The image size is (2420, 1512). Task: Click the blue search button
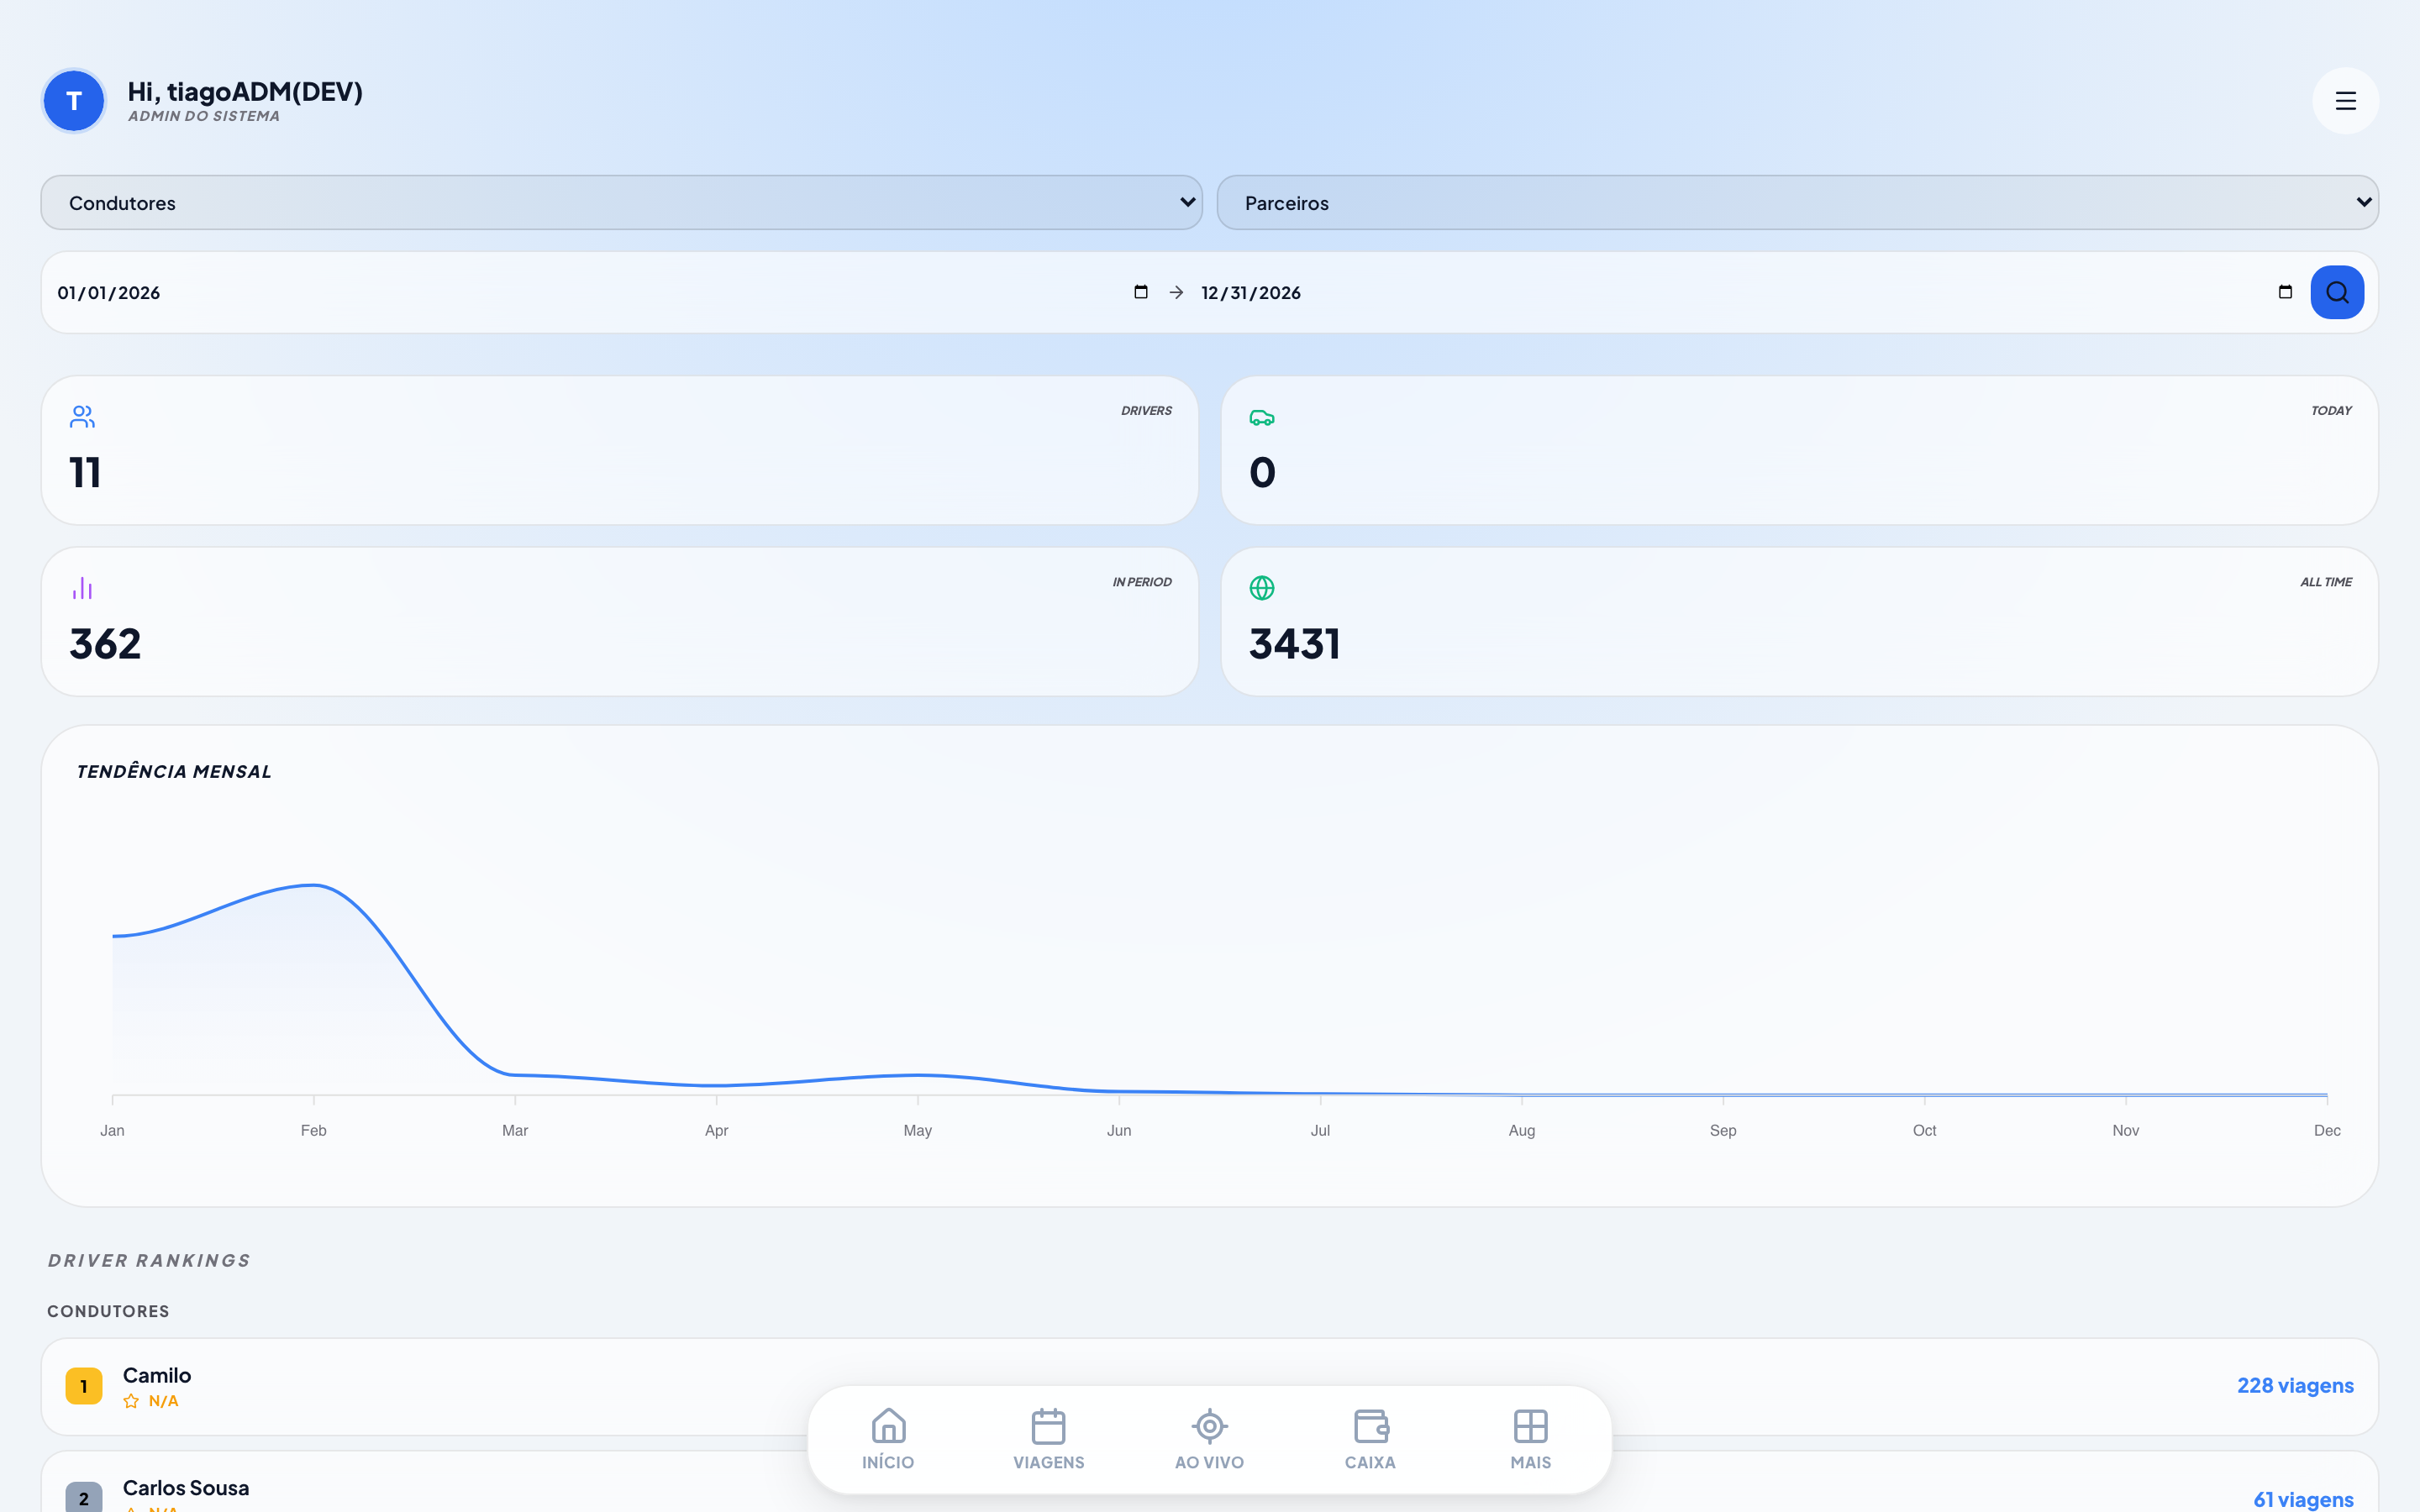pos(2337,292)
